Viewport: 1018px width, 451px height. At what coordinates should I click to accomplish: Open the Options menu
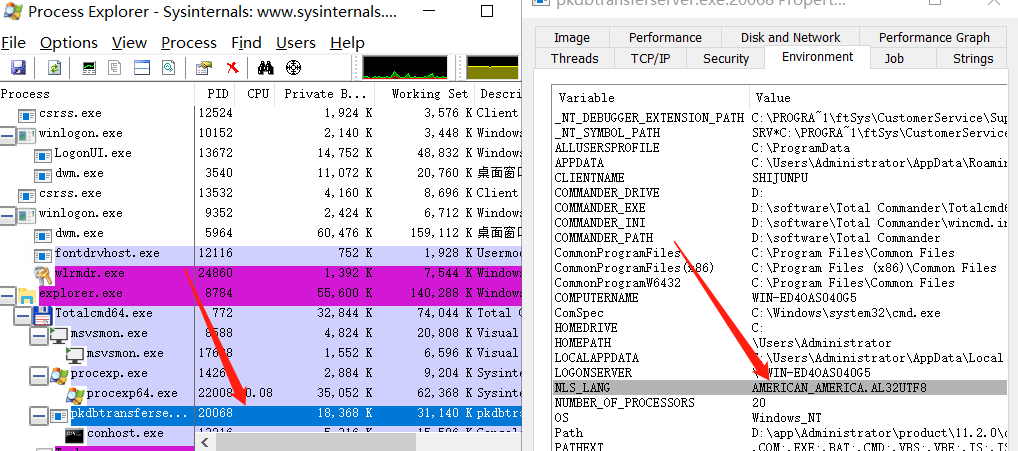coord(69,43)
